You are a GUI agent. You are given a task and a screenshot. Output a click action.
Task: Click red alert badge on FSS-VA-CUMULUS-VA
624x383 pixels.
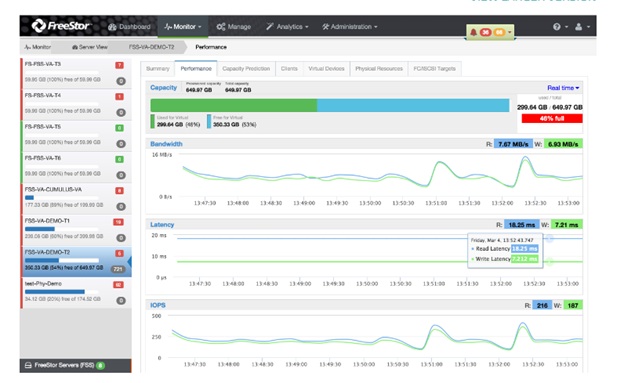click(x=119, y=191)
